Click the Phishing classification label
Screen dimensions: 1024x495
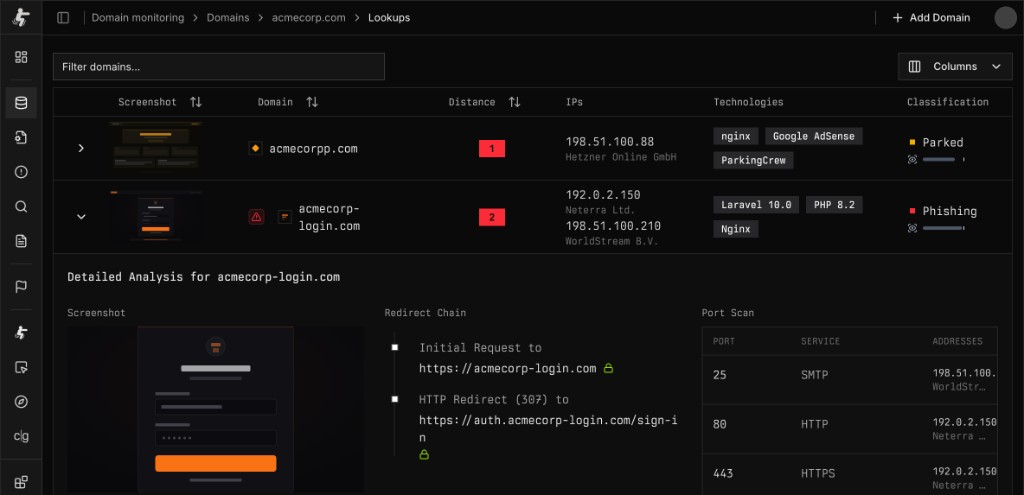click(950, 211)
